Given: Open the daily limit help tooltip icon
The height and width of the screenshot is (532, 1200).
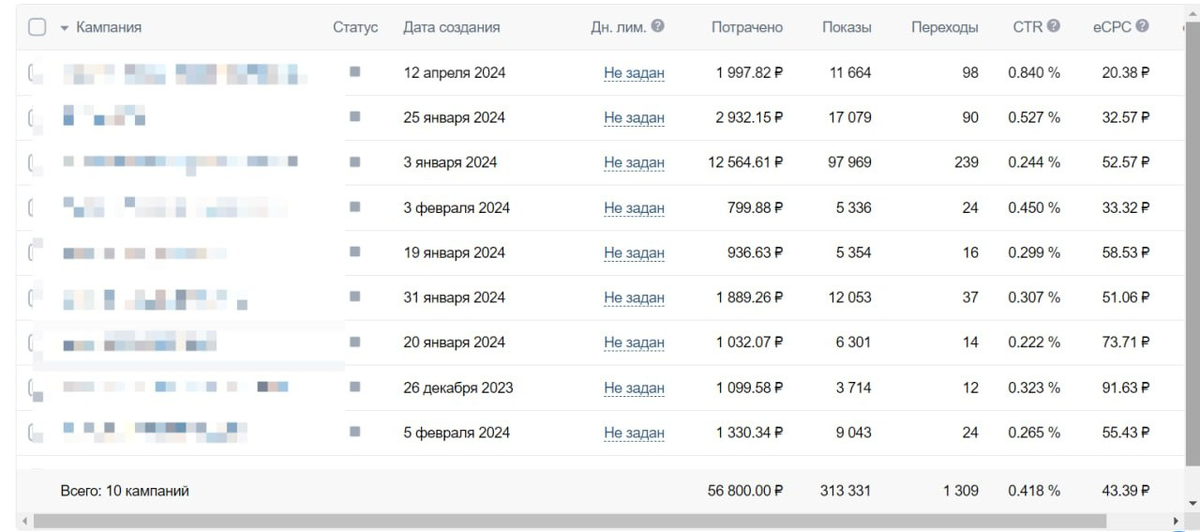Looking at the screenshot, I should pos(657,27).
